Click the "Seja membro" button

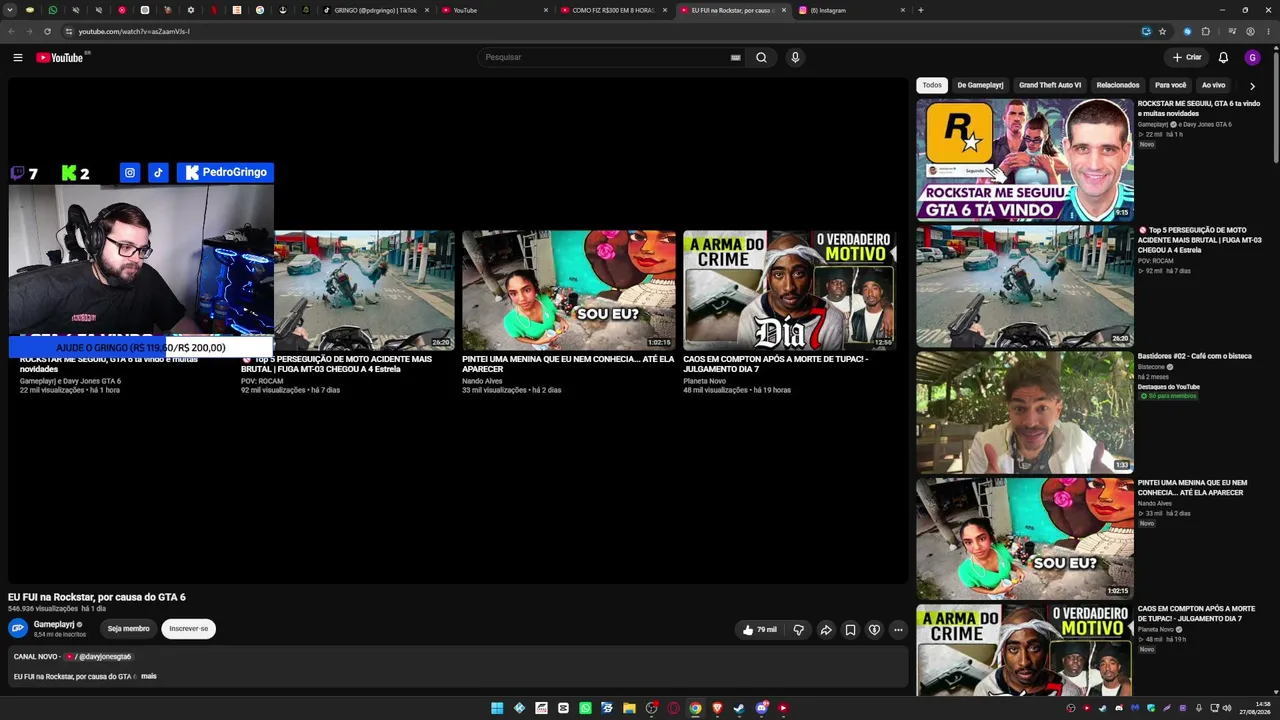(x=129, y=629)
